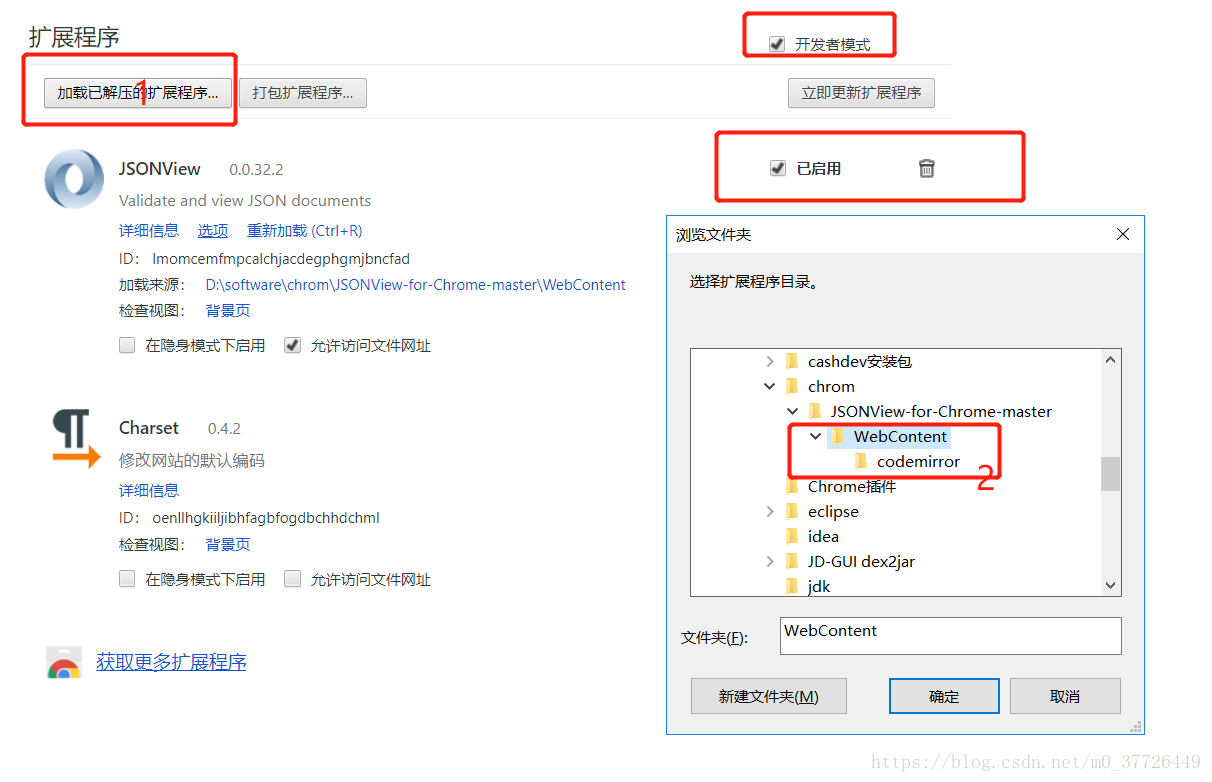Click Charset version 0.4.2 text

pos(224,429)
